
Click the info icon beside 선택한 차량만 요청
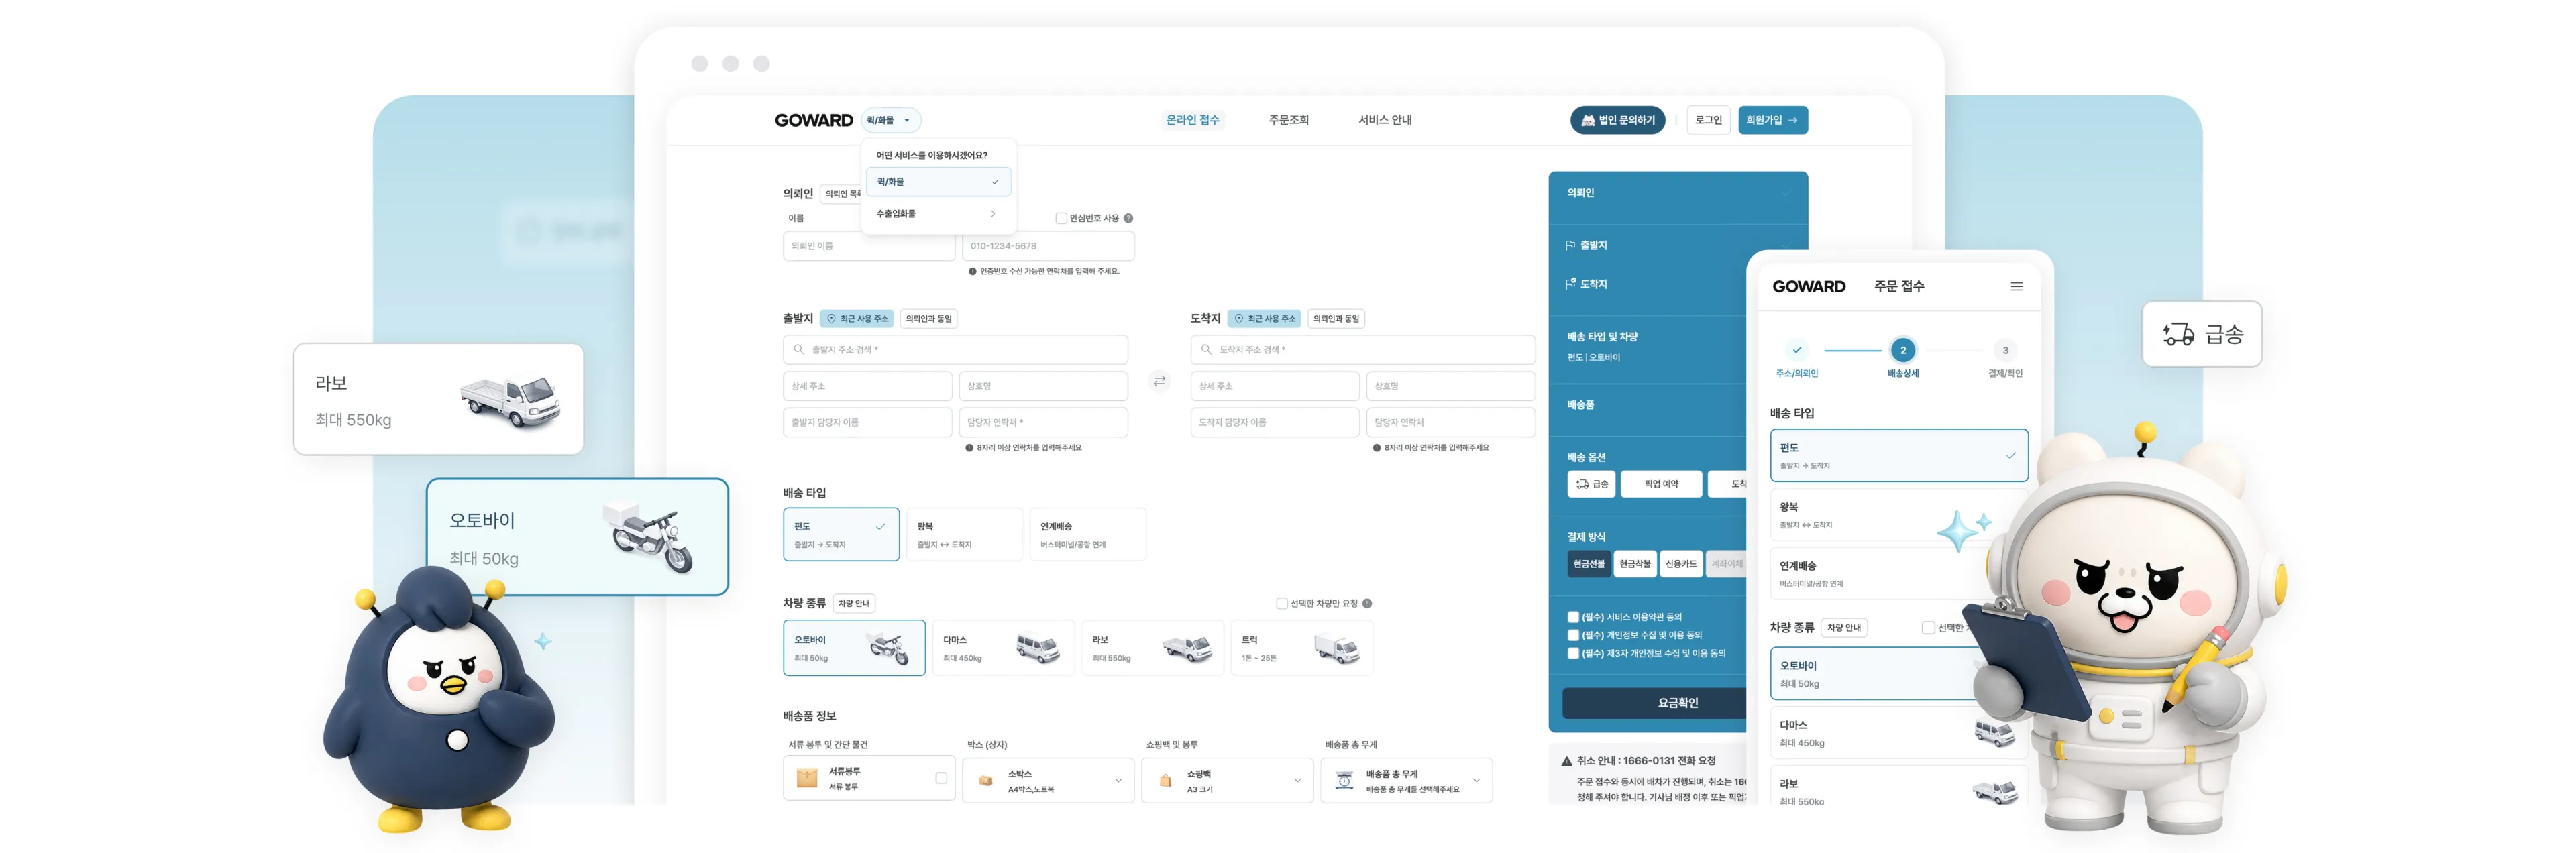(x=1367, y=604)
